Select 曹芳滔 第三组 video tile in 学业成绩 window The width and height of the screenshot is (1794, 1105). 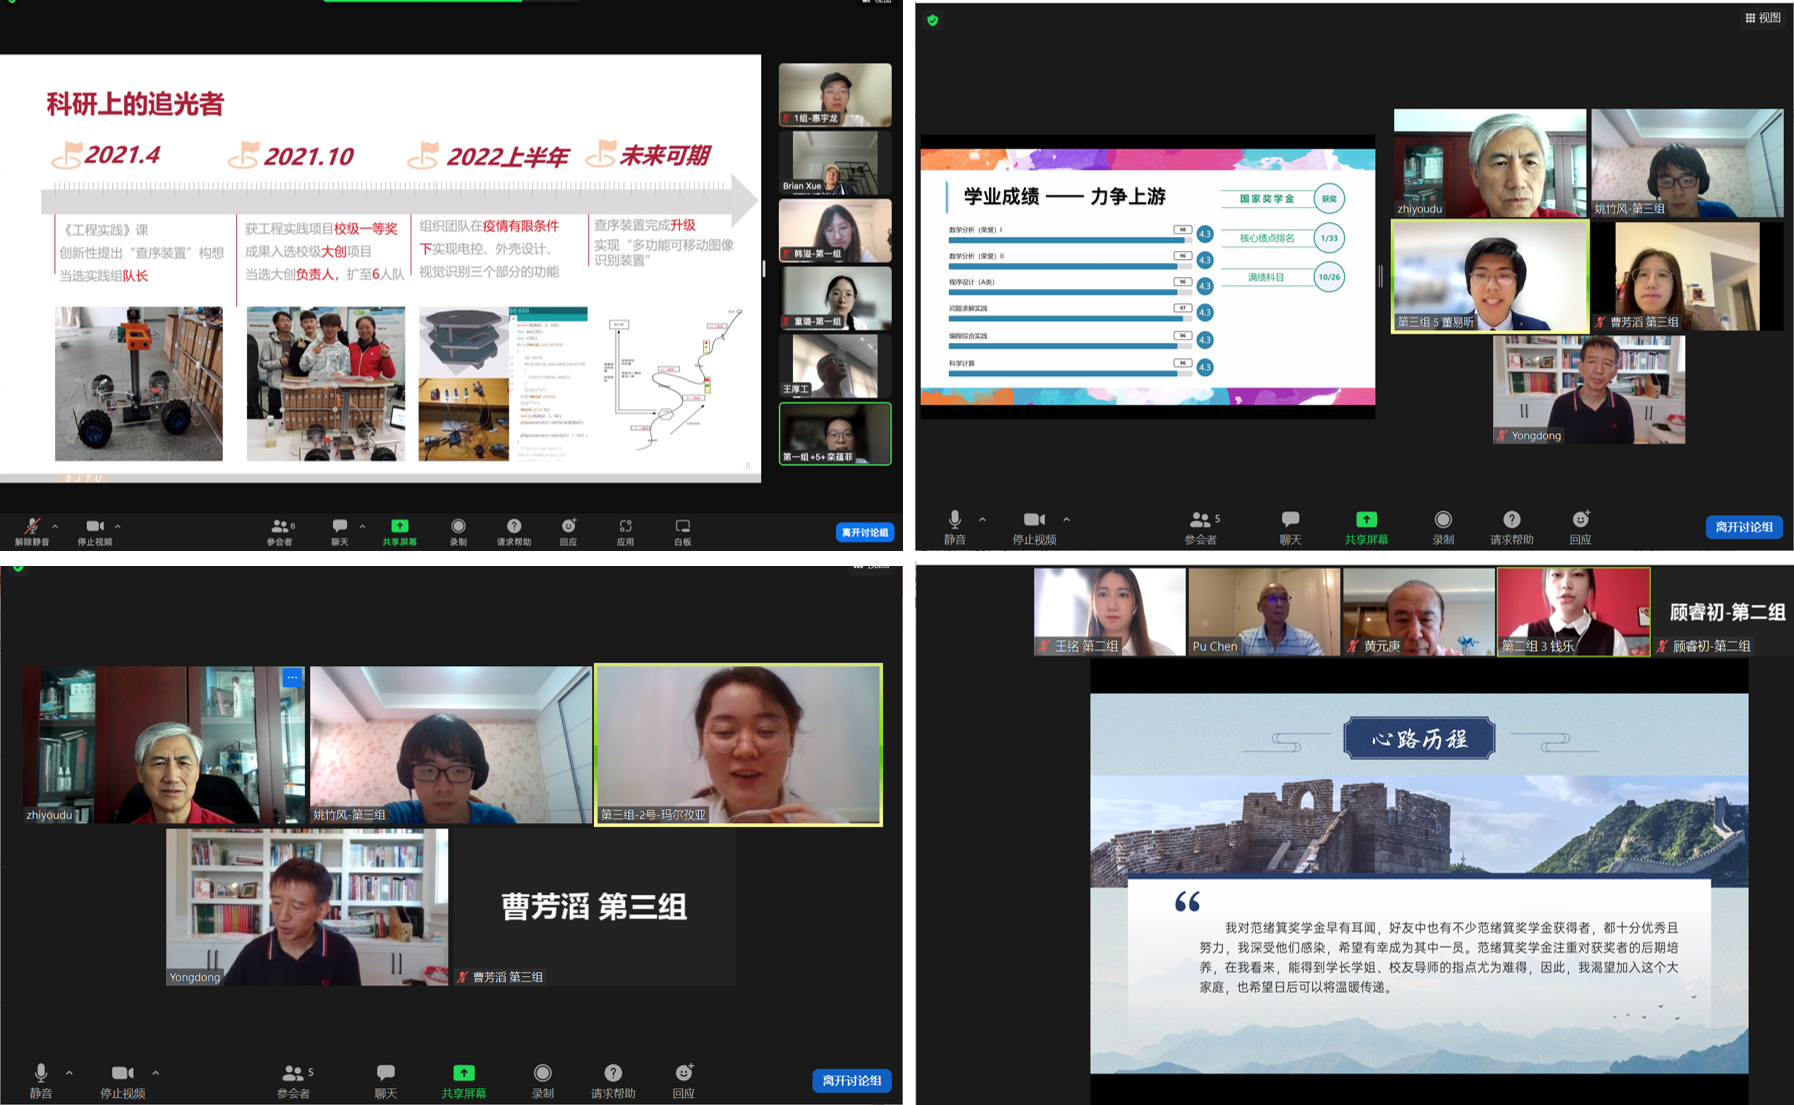(x=1687, y=276)
